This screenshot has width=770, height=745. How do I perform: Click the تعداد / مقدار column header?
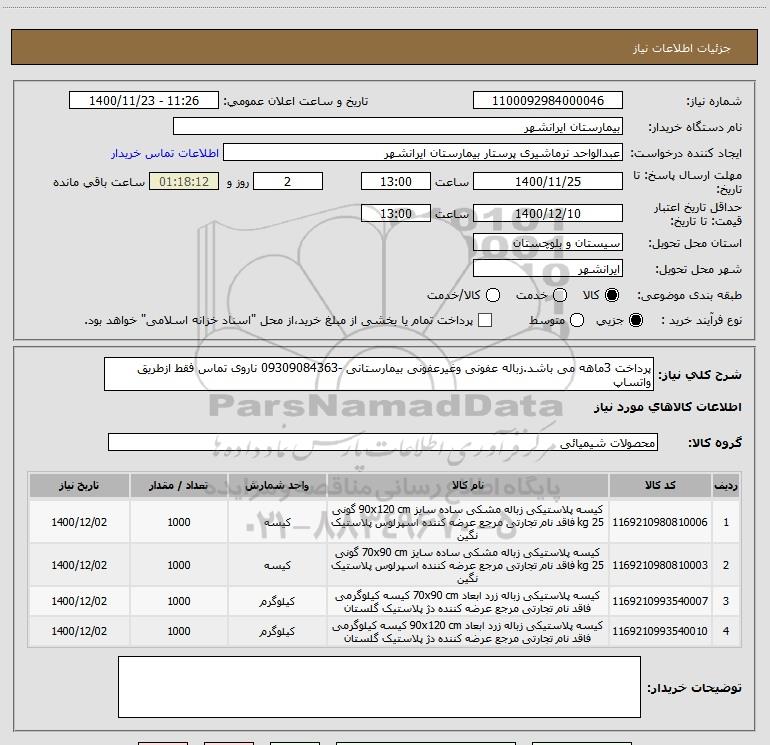pyautogui.click(x=179, y=486)
